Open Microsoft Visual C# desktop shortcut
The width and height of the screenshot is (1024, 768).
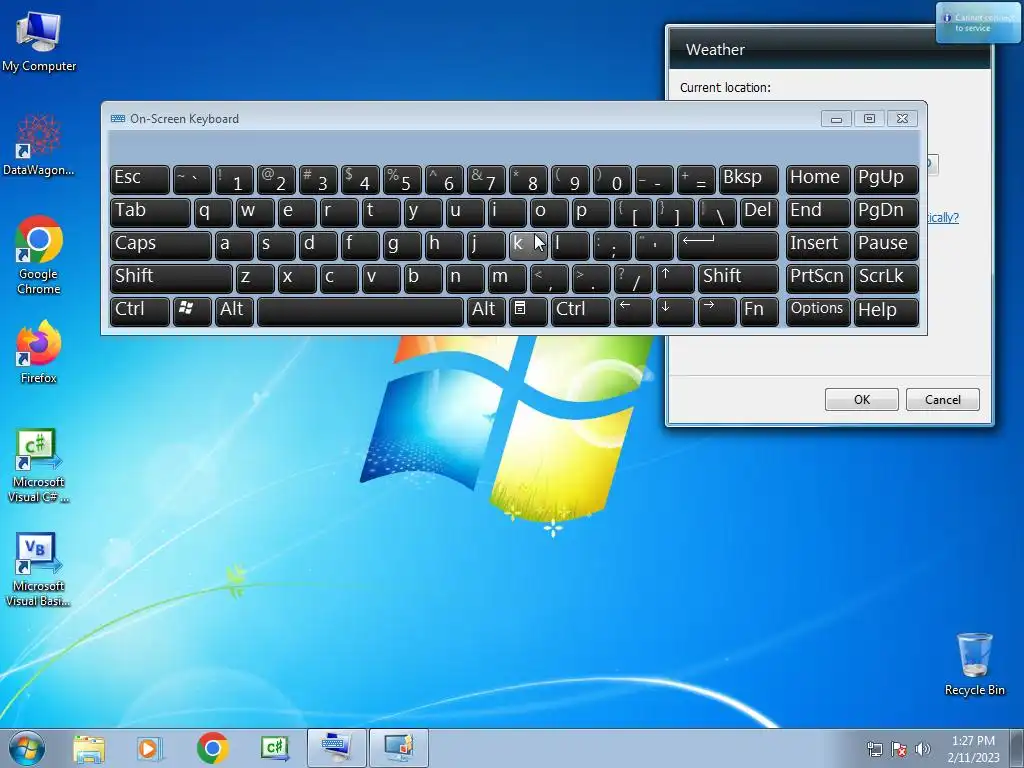pyautogui.click(x=39, y=465)
